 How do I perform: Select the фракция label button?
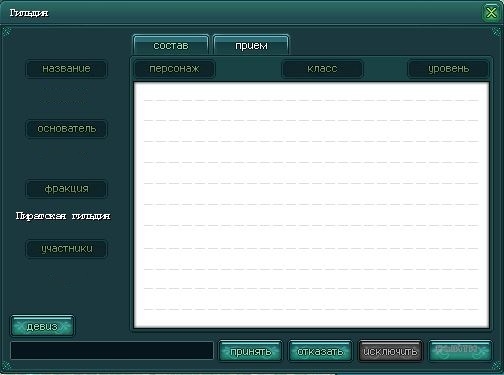tap(66, 189)
